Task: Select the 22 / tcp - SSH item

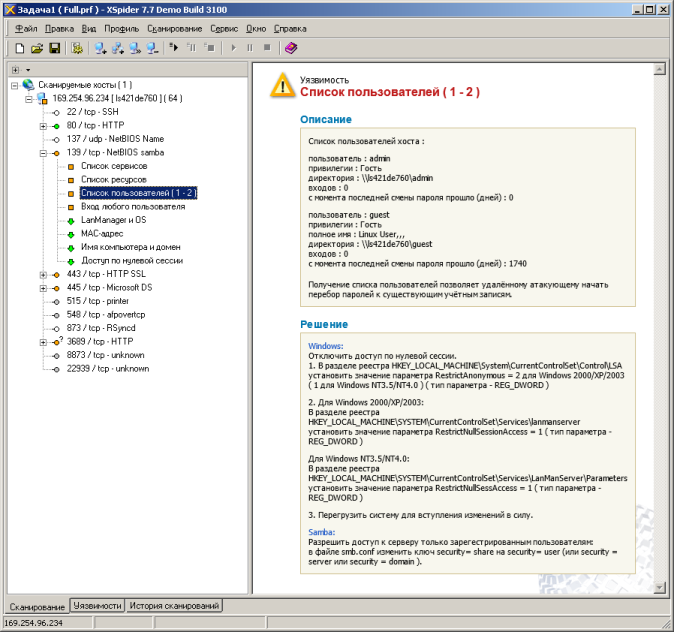Action: pyautogui.click(x=92, y=112)
